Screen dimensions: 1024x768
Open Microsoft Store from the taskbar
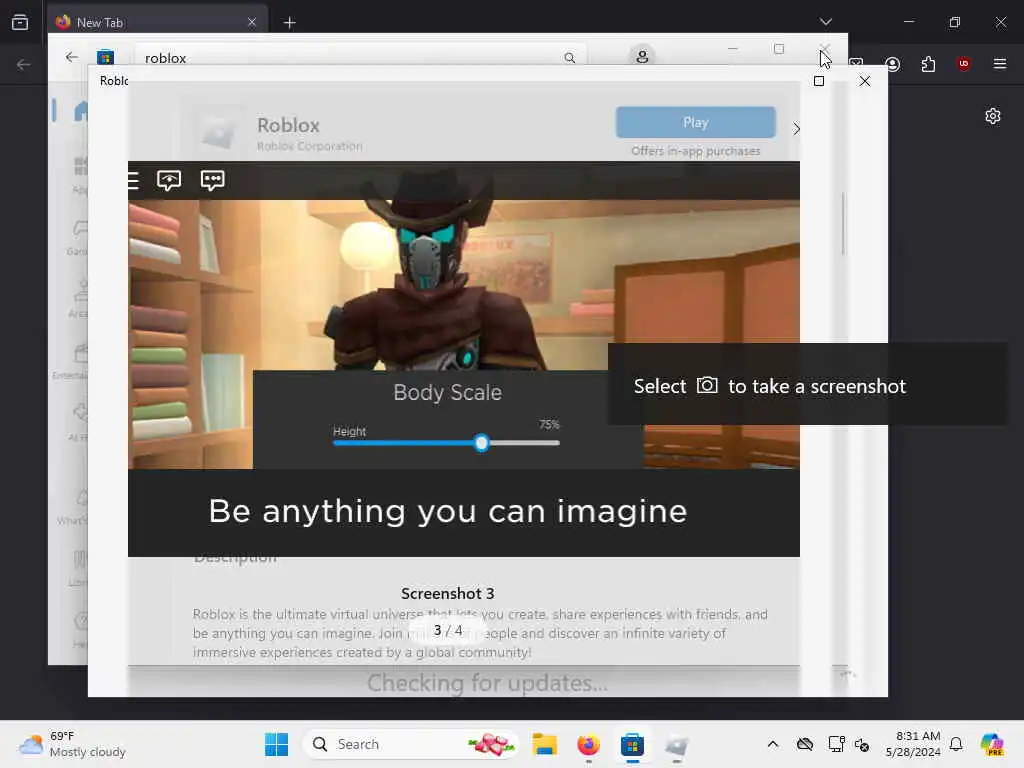632,744
